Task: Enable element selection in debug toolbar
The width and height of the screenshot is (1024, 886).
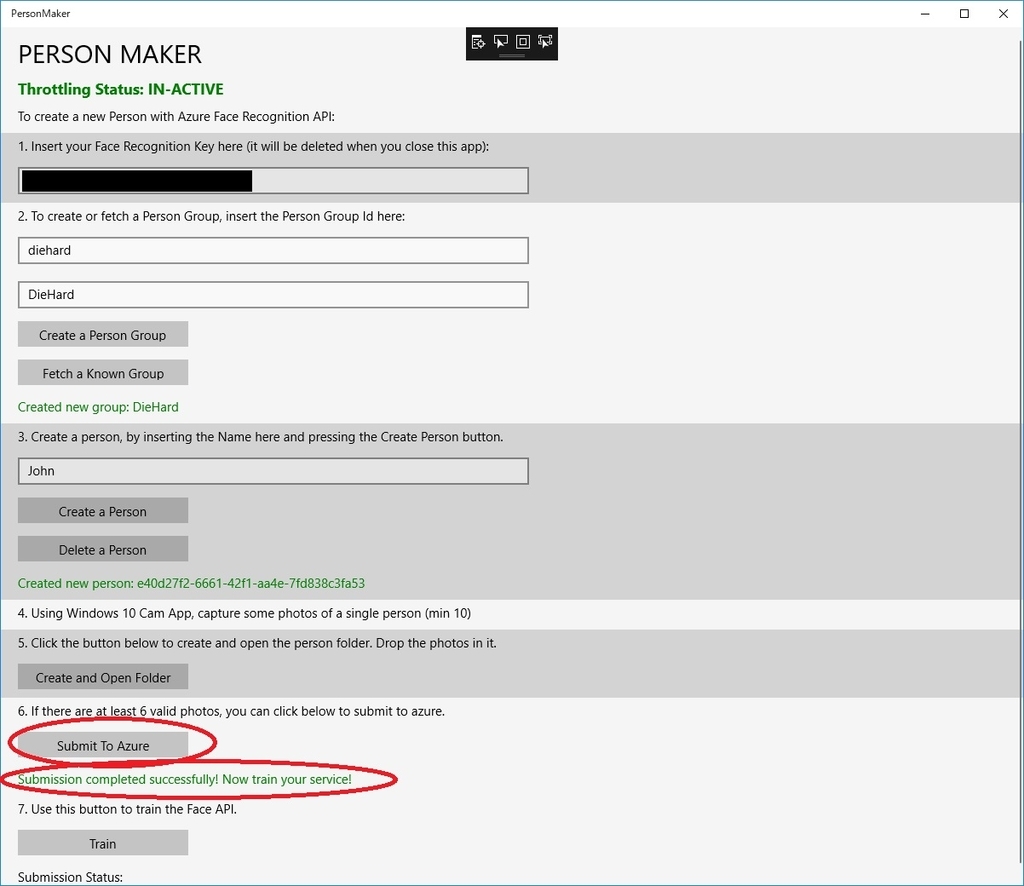Action: pyautogui.click(x=501, y=42)
